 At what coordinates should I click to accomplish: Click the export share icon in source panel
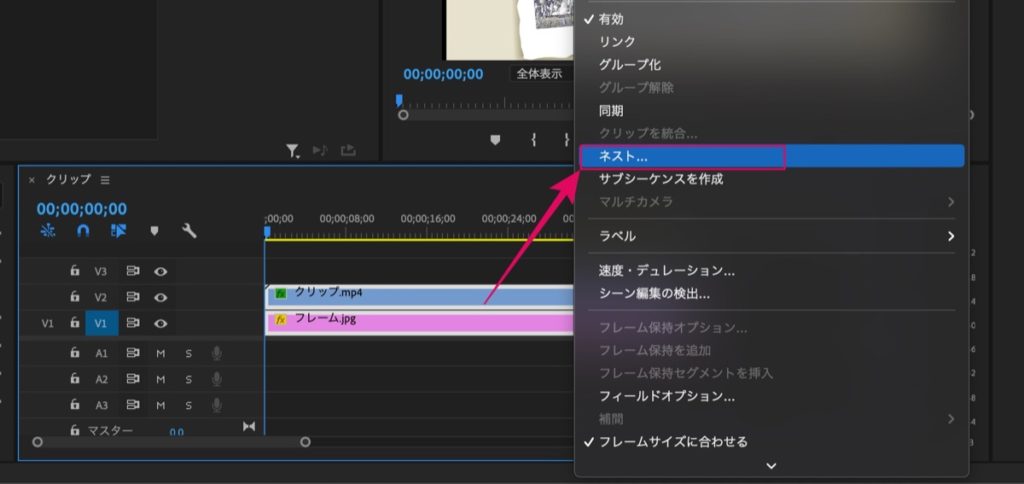coord(349,151)
